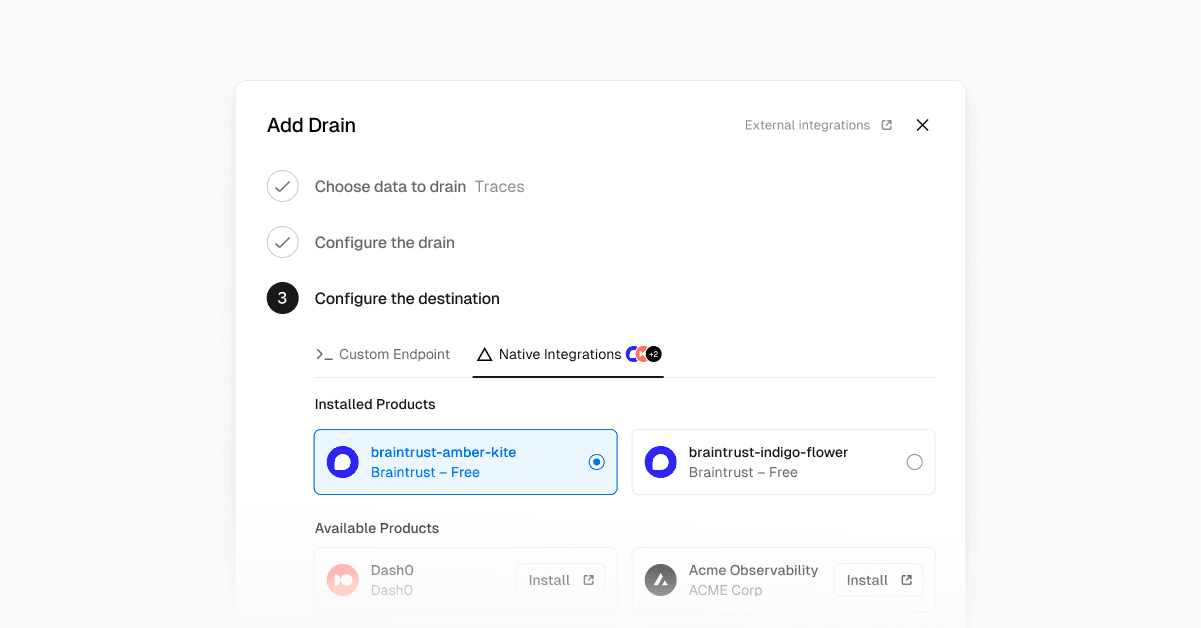Switch to the Native Integrations tab
Image resolution: width=1201 pixels, height=628 pixels.
559,354
